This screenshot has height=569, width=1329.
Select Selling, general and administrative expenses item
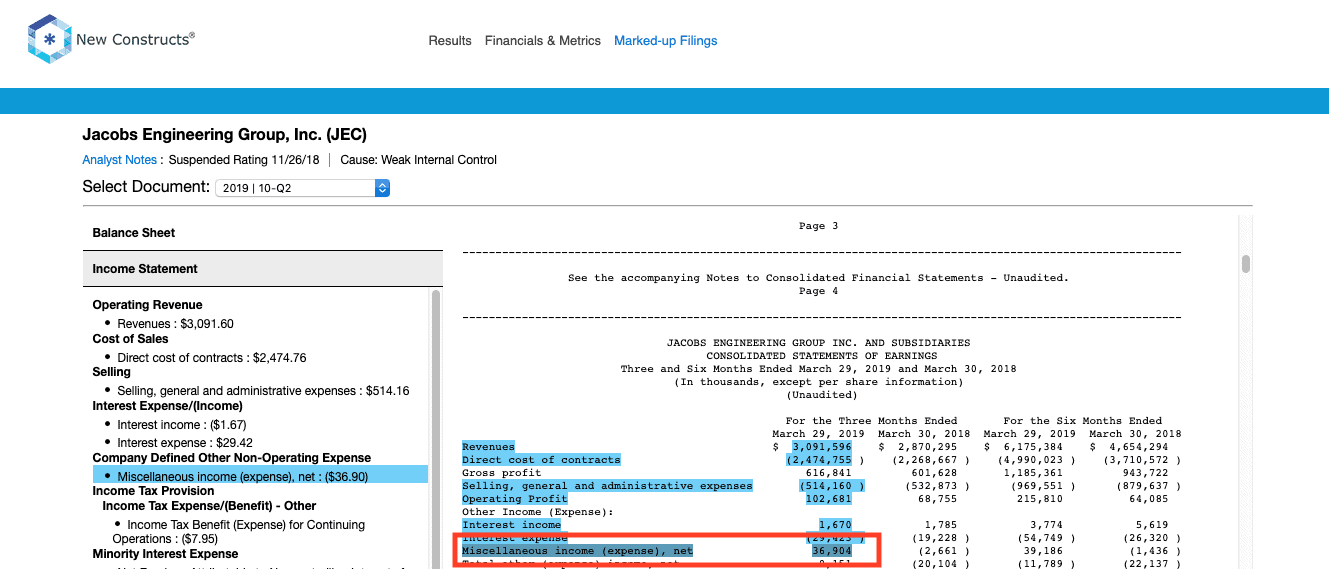tap(263, 391)
